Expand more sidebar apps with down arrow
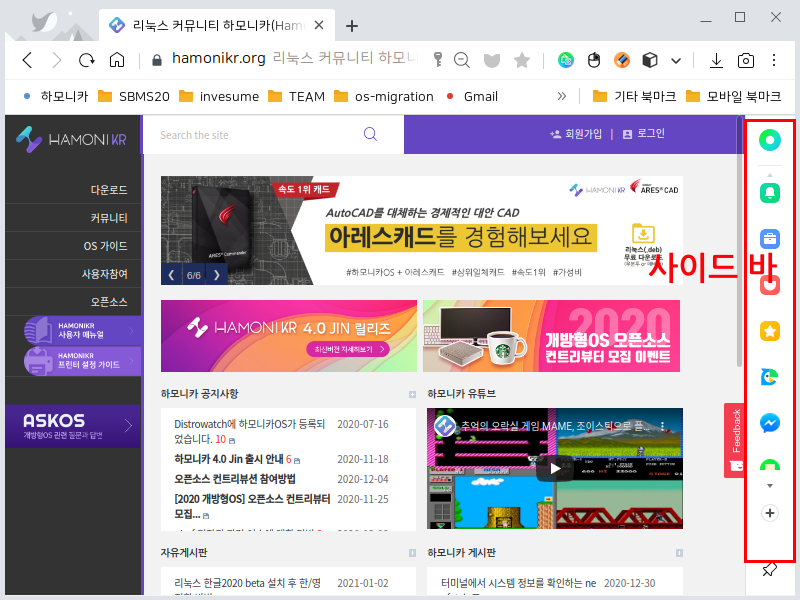 770,485
